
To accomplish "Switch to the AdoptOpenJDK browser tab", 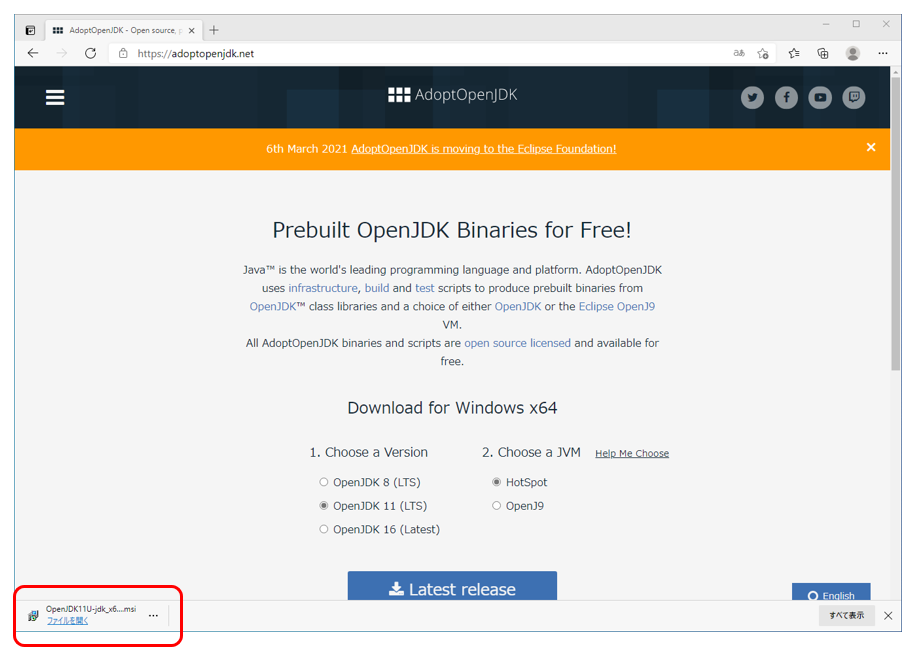I will pyautogui.click(x=124, y=30).
